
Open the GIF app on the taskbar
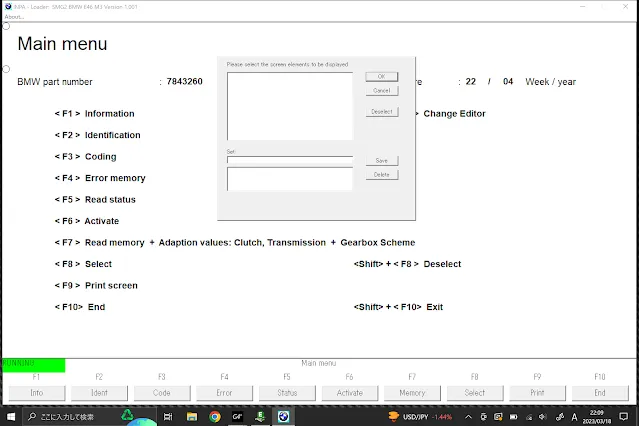click(237, 417)
